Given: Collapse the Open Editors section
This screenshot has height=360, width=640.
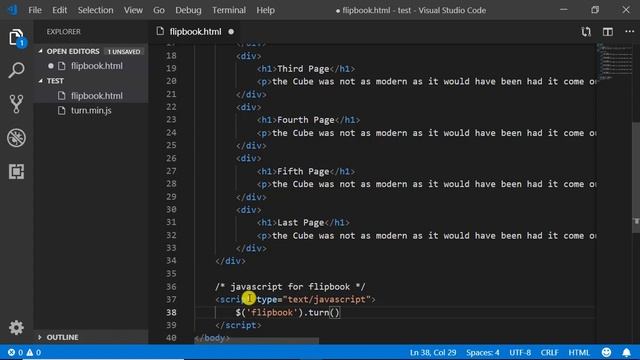Looking at the screenshot, I should coord(40,51).
